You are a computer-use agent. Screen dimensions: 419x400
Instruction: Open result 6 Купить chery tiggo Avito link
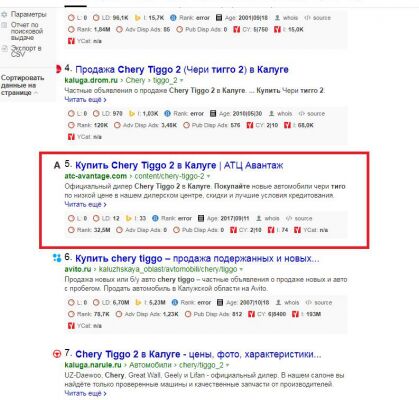click(197, 259)
